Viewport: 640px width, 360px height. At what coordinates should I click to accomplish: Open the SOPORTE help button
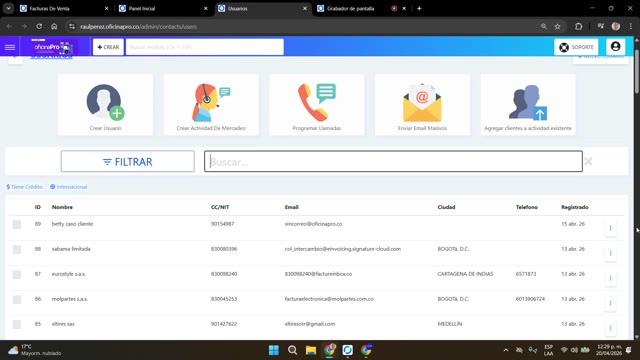tap(576, 47)
